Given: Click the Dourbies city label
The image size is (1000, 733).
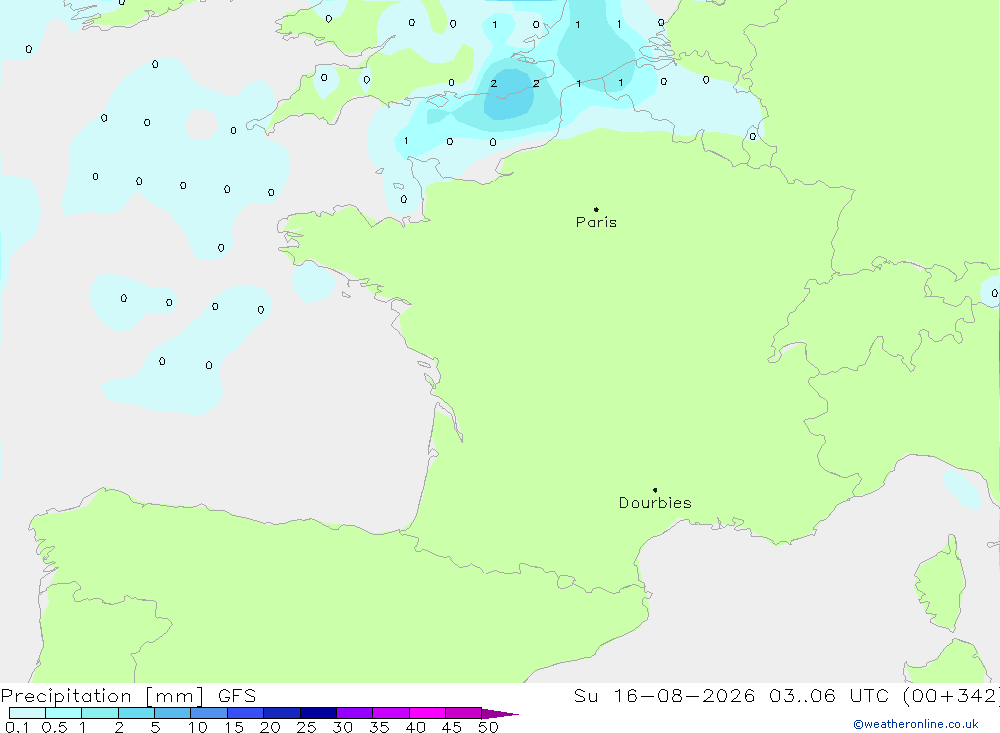Looking at the screenshot, I should (x=655, y=503).
